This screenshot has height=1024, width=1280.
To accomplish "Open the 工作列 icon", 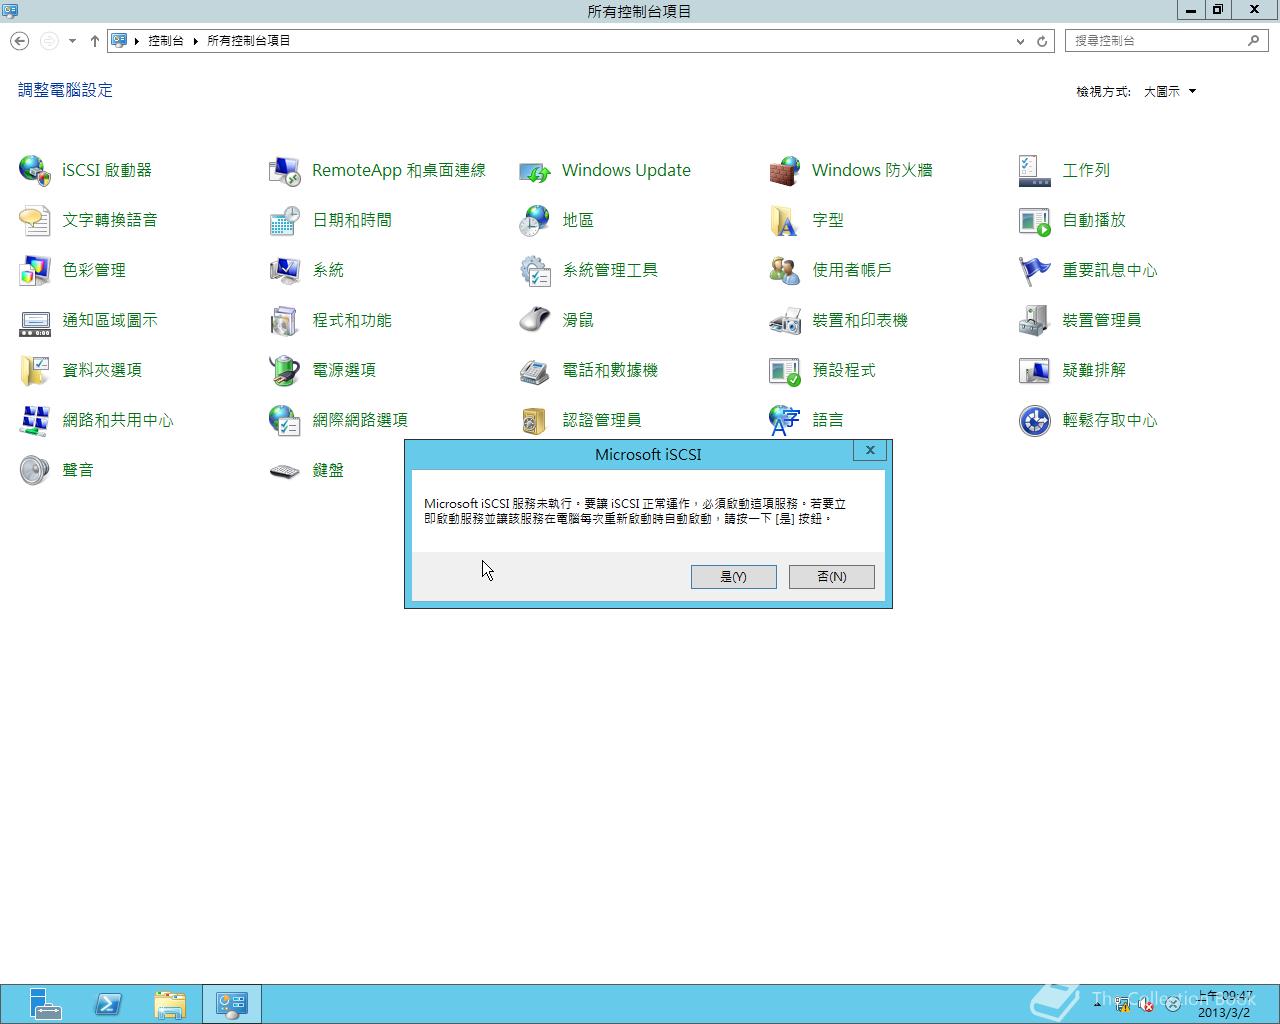I will click(x=1035, y=170).
